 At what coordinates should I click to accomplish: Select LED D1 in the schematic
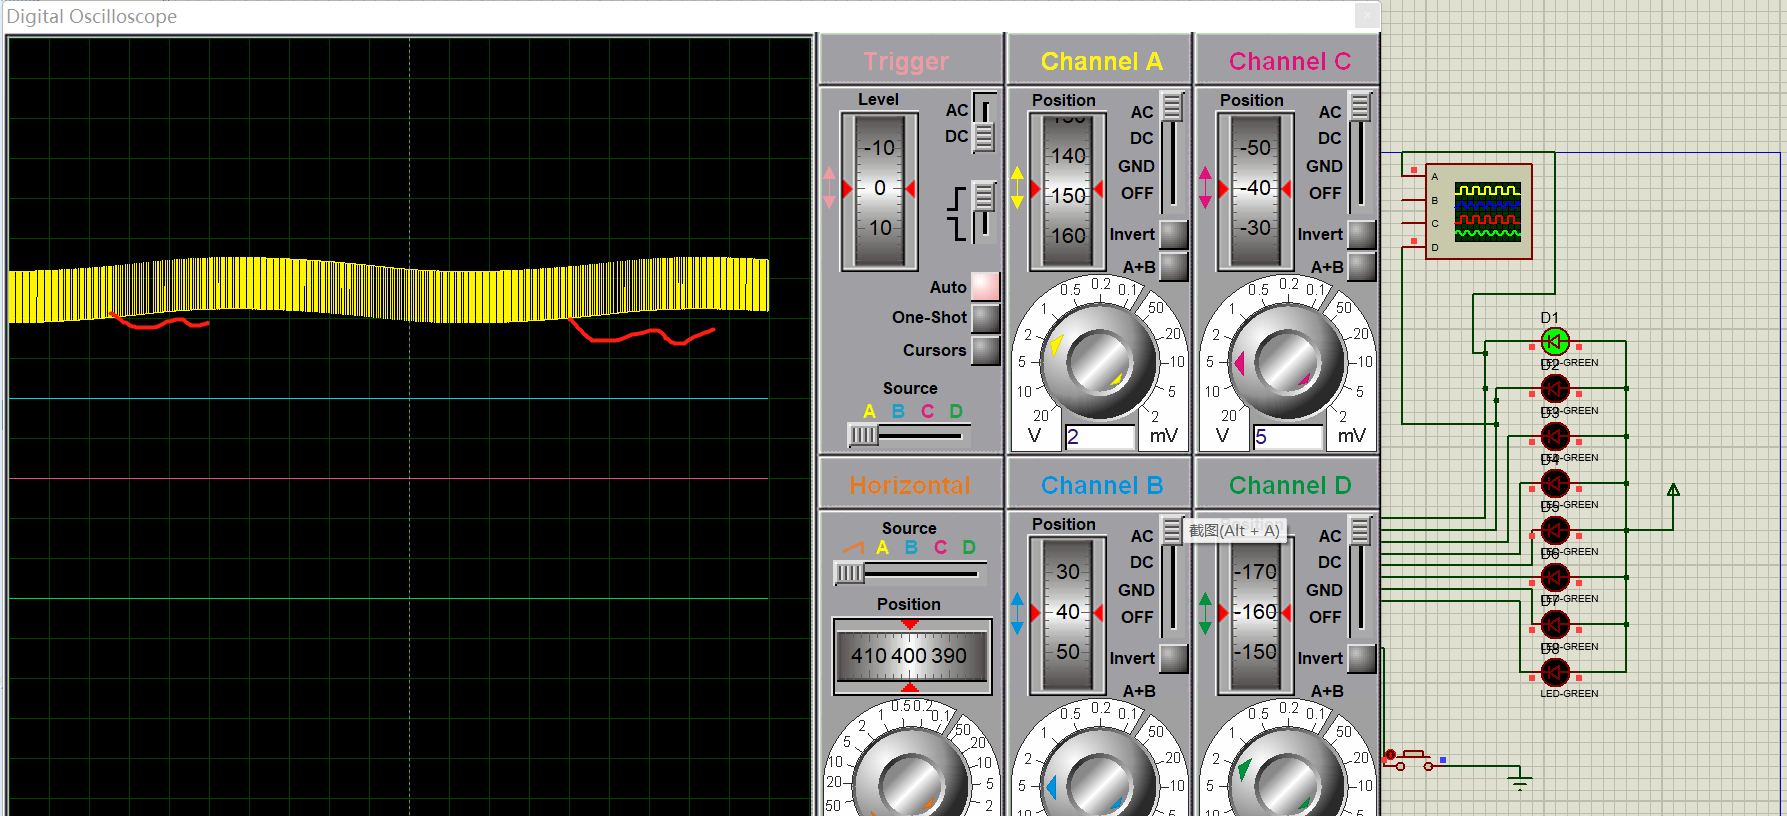click(x=1555, y=342)
